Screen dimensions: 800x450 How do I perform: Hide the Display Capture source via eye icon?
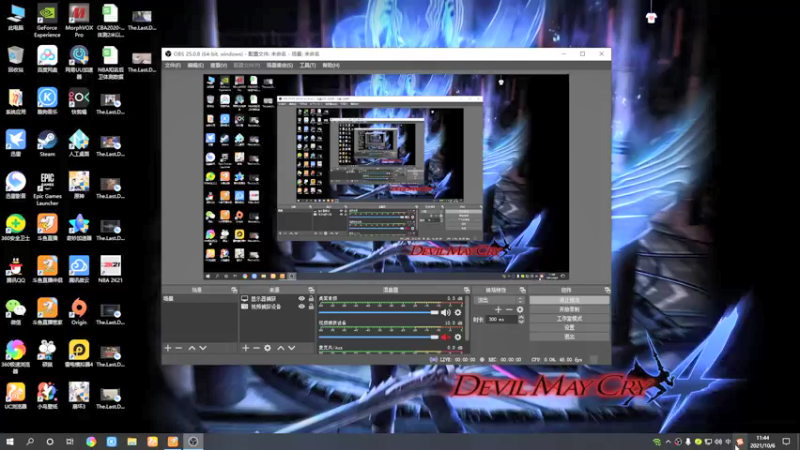tap(302, 298)
